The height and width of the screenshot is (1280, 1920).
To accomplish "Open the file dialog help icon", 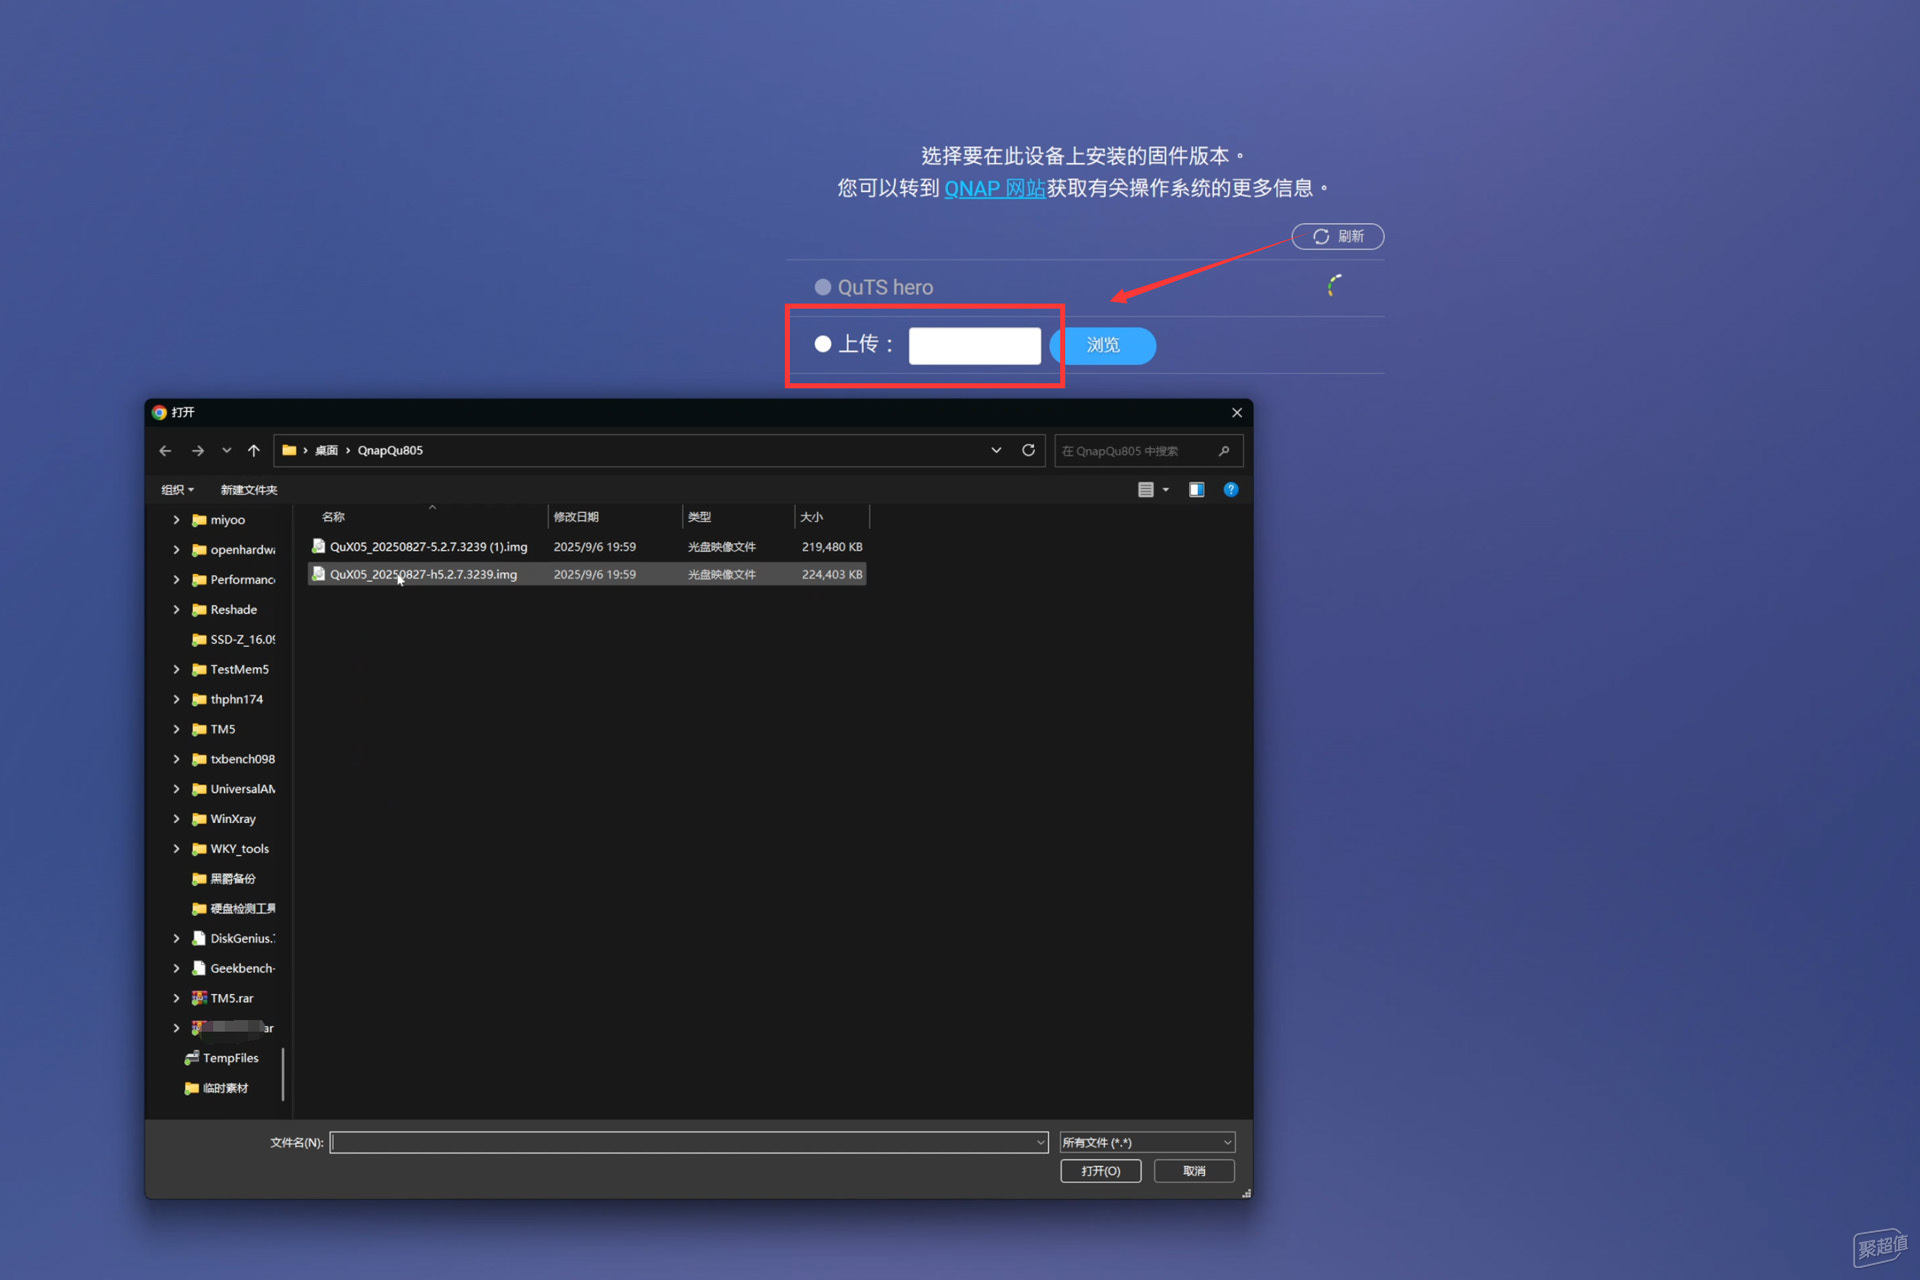I will pos(1231,490).
